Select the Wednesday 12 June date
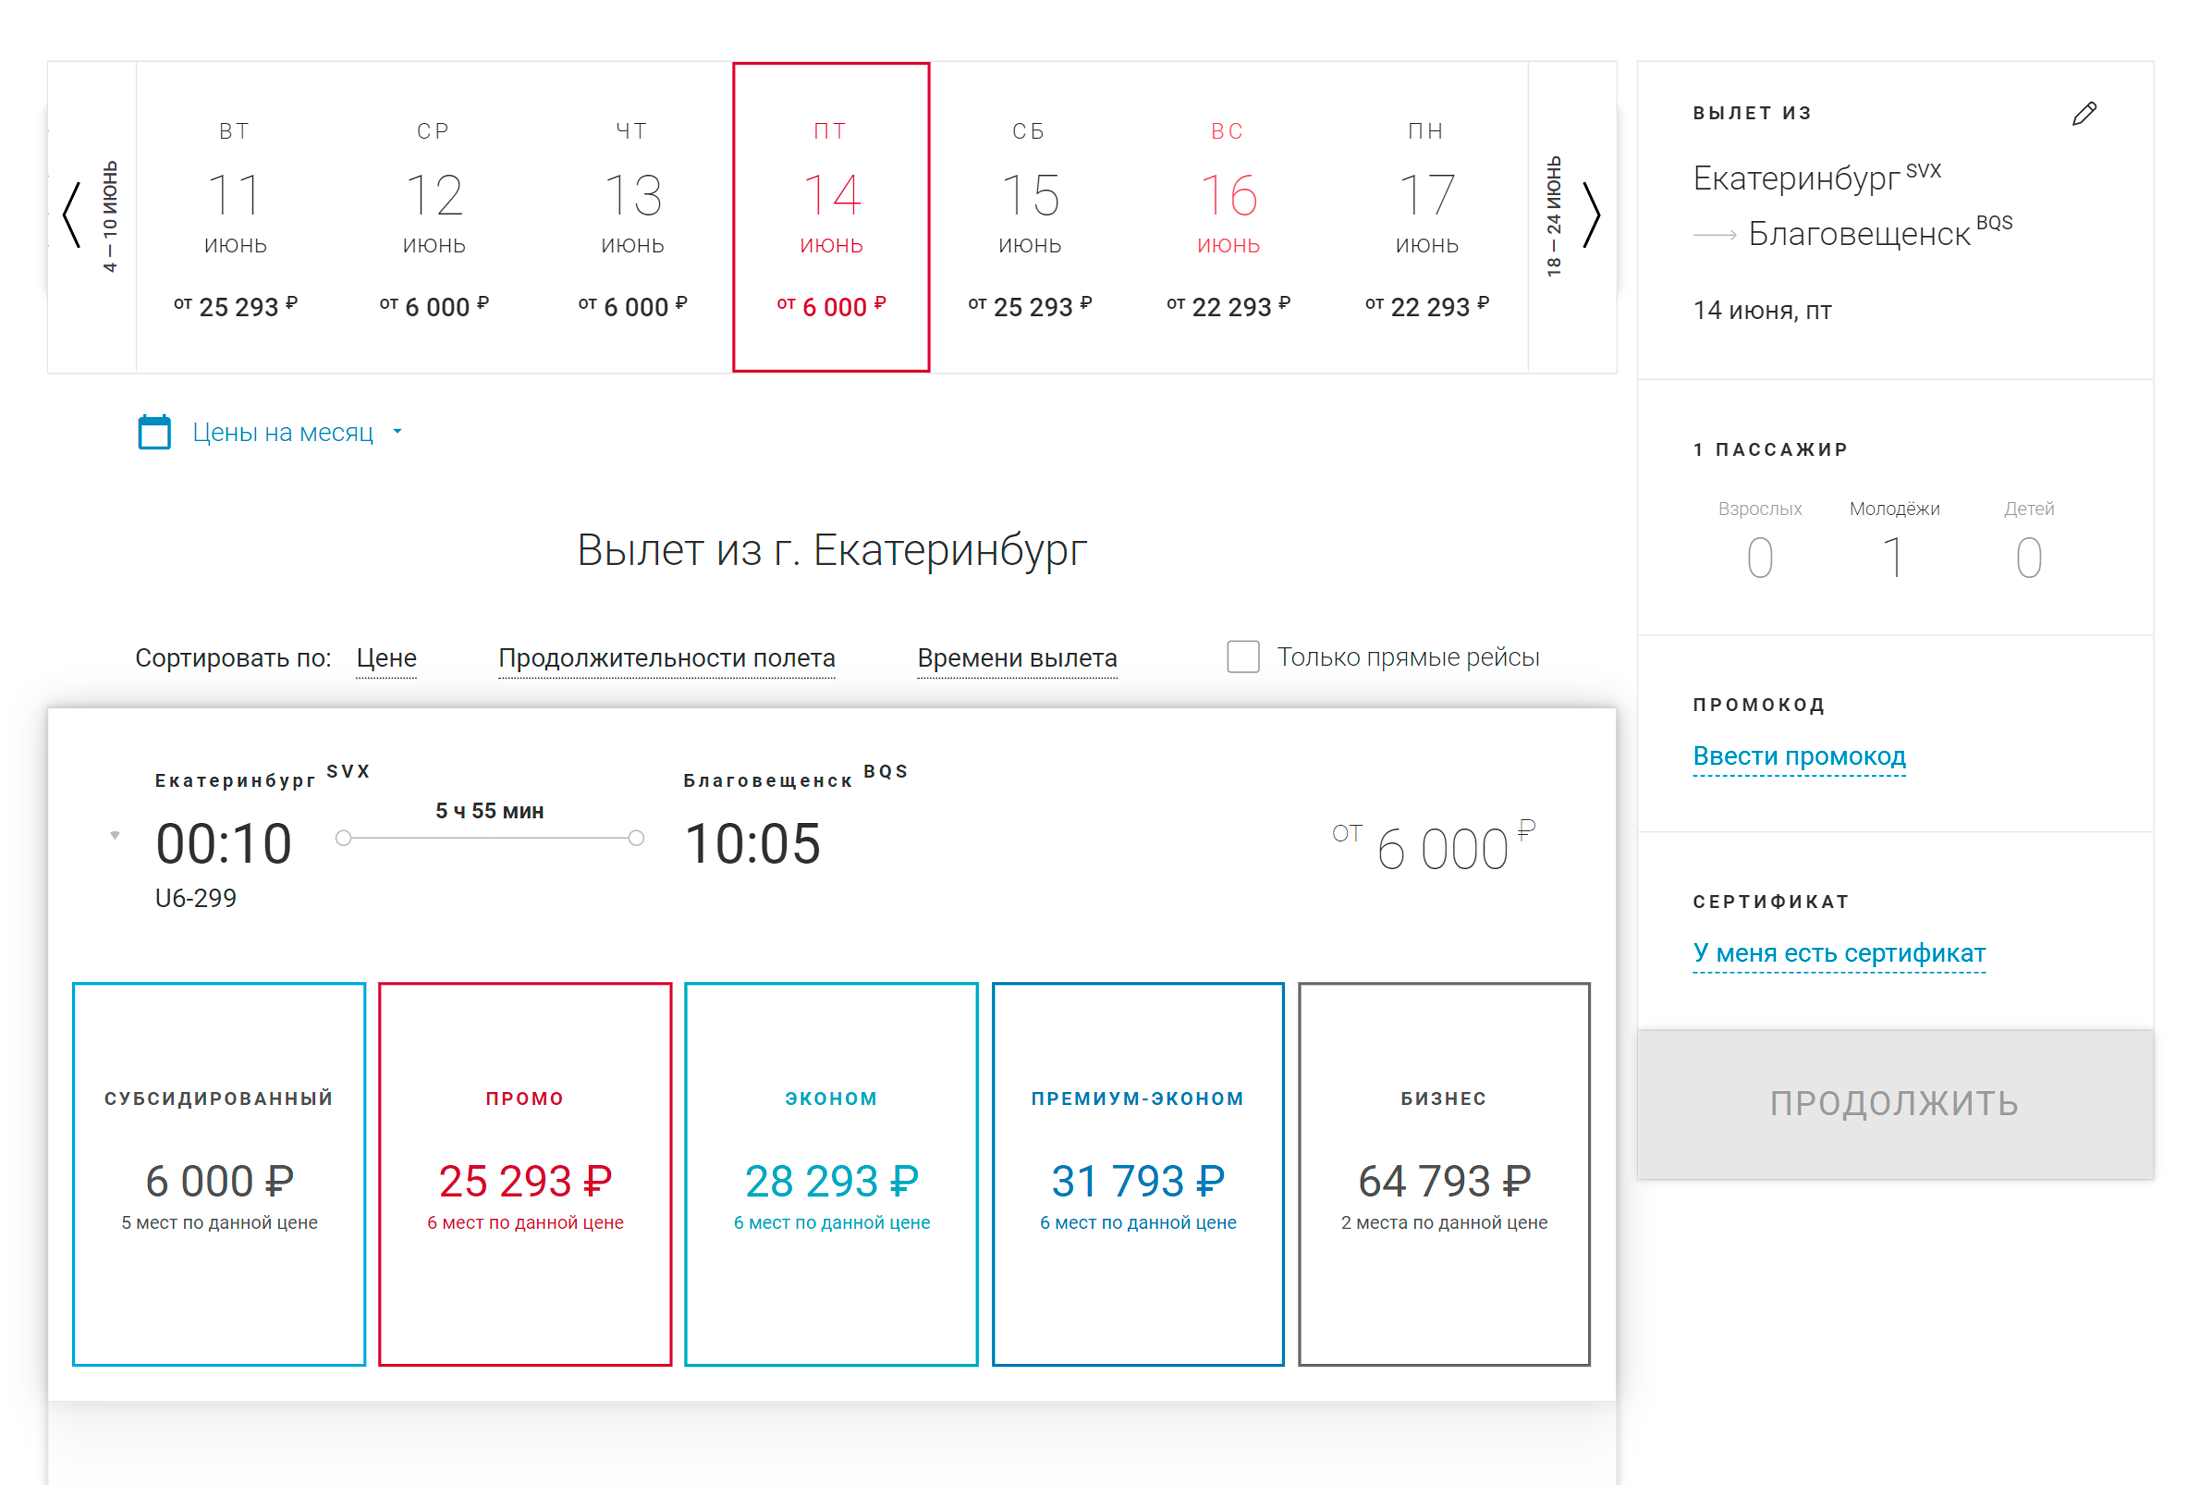This screenshot has height=1485, width=2200. [434, 216]
